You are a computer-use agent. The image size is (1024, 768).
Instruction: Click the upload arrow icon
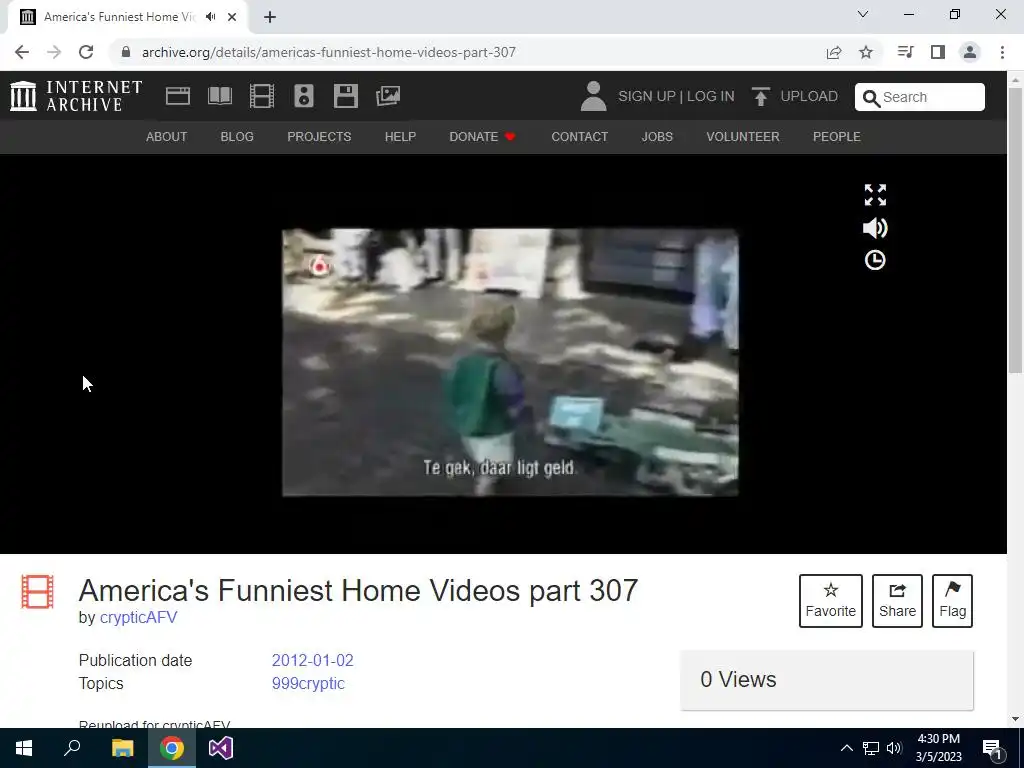point(760,97)
